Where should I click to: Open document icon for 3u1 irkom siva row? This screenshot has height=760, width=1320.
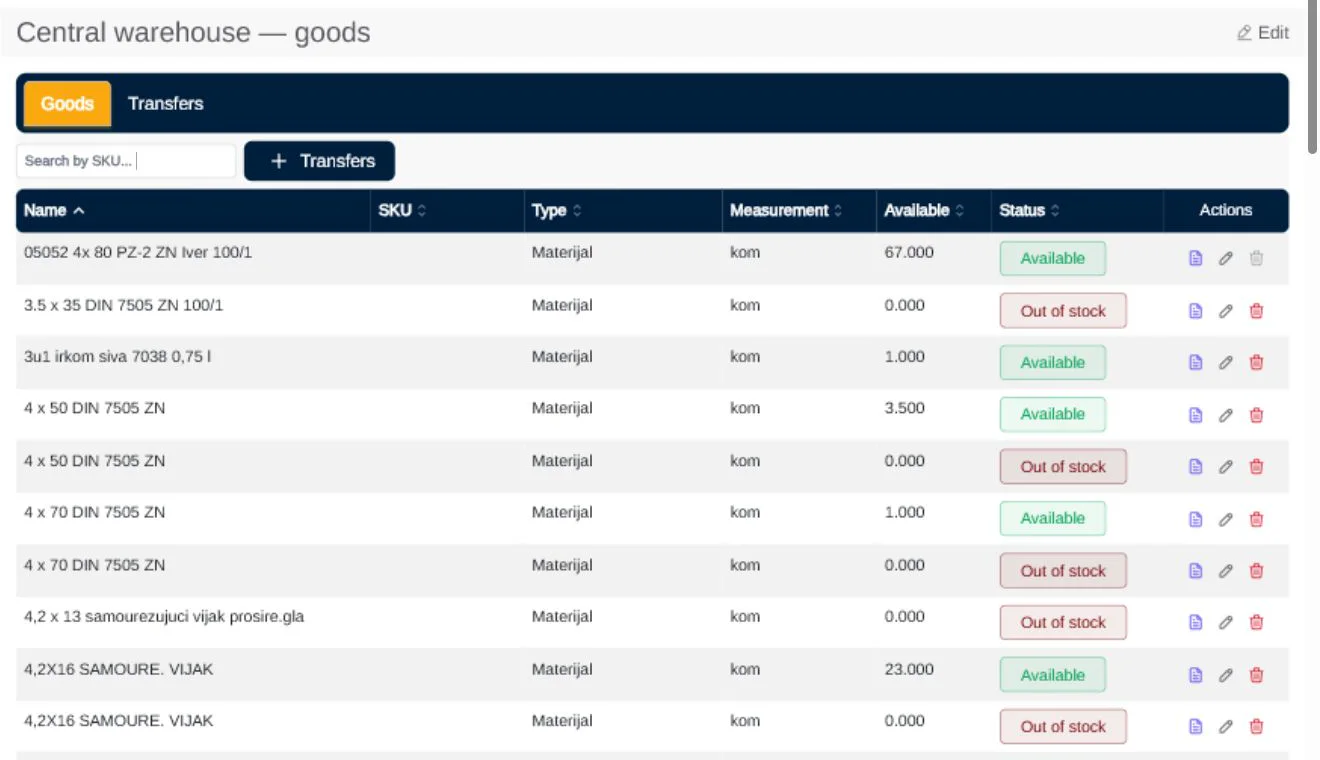coord(1195,362)
